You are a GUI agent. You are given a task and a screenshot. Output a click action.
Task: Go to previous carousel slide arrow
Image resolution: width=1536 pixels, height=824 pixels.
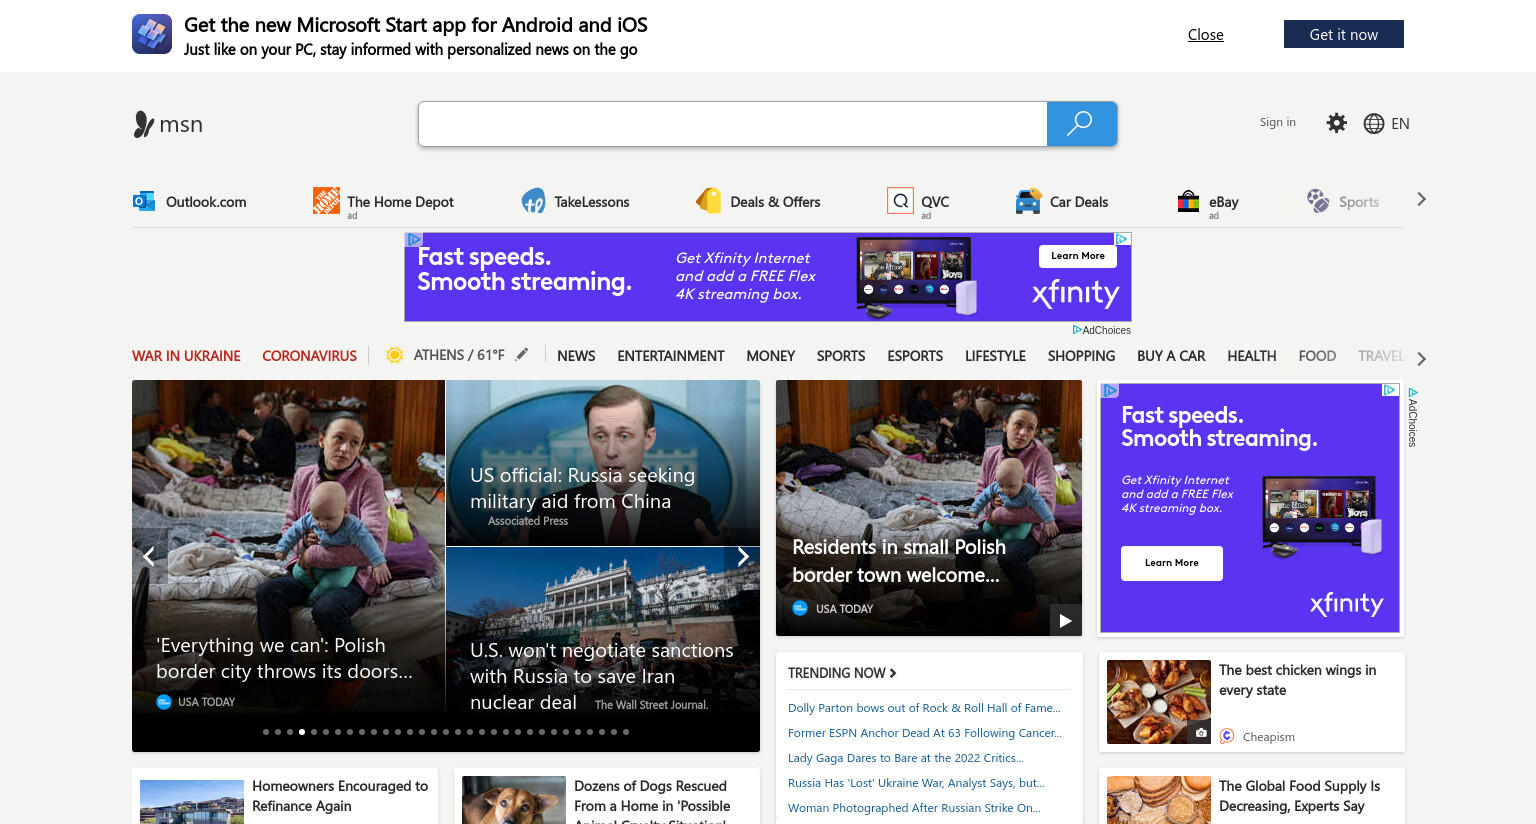[x=149, y=557]
